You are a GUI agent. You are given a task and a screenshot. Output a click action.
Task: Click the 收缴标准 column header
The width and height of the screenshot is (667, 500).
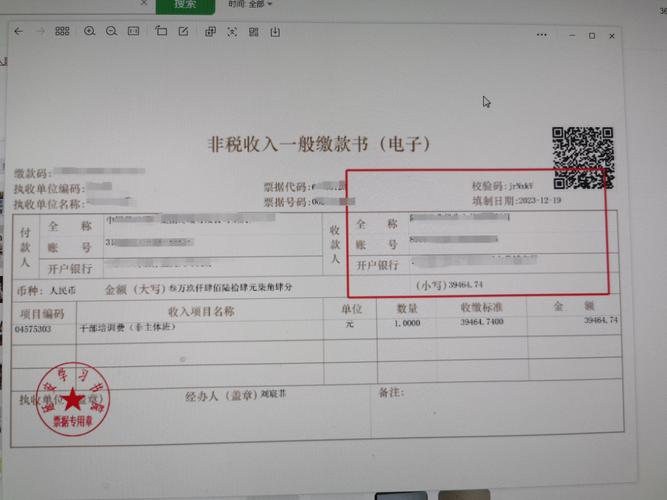[482, 307]
